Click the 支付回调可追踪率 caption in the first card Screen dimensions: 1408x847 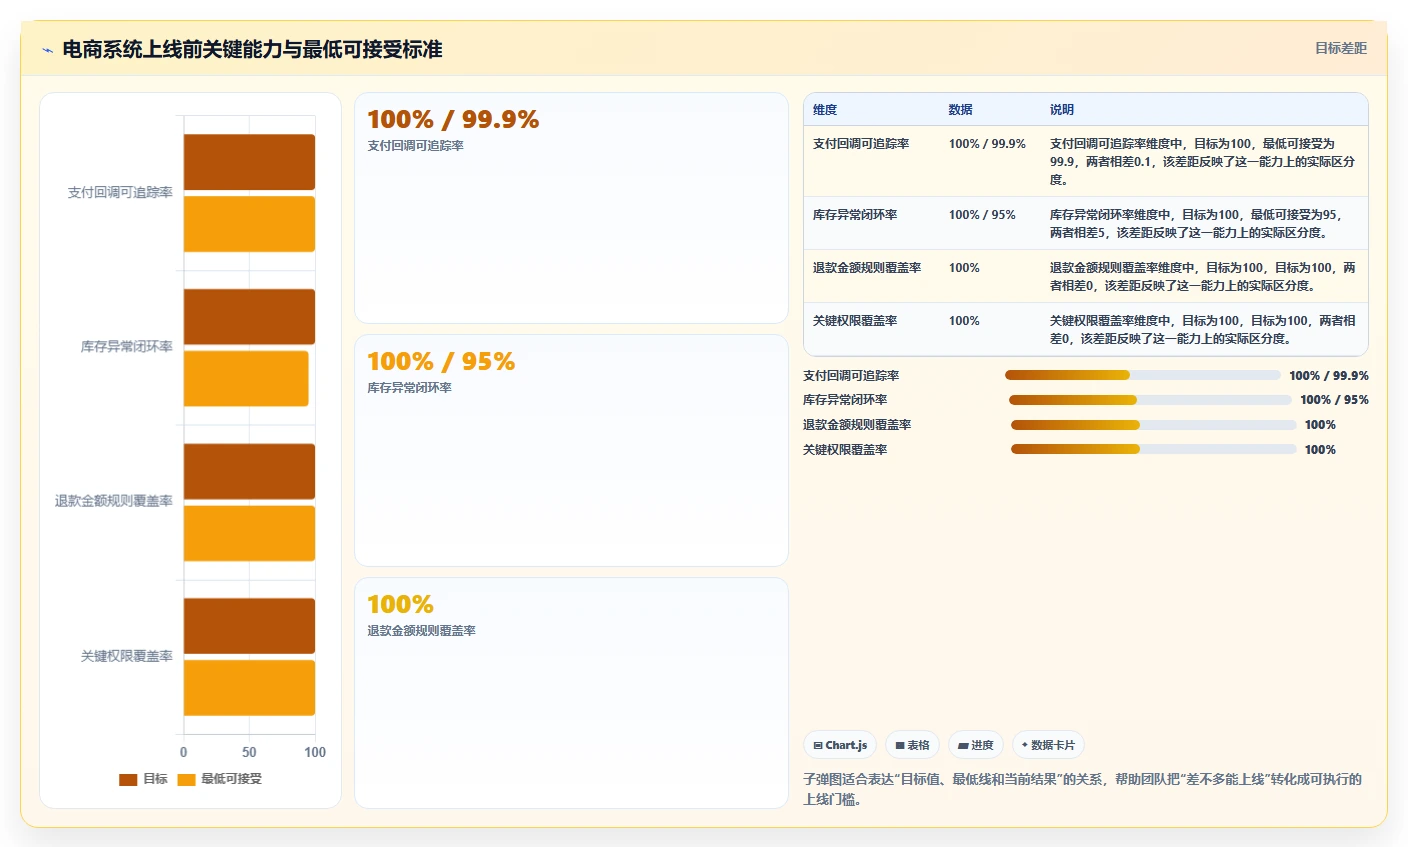tap(415, 146)
